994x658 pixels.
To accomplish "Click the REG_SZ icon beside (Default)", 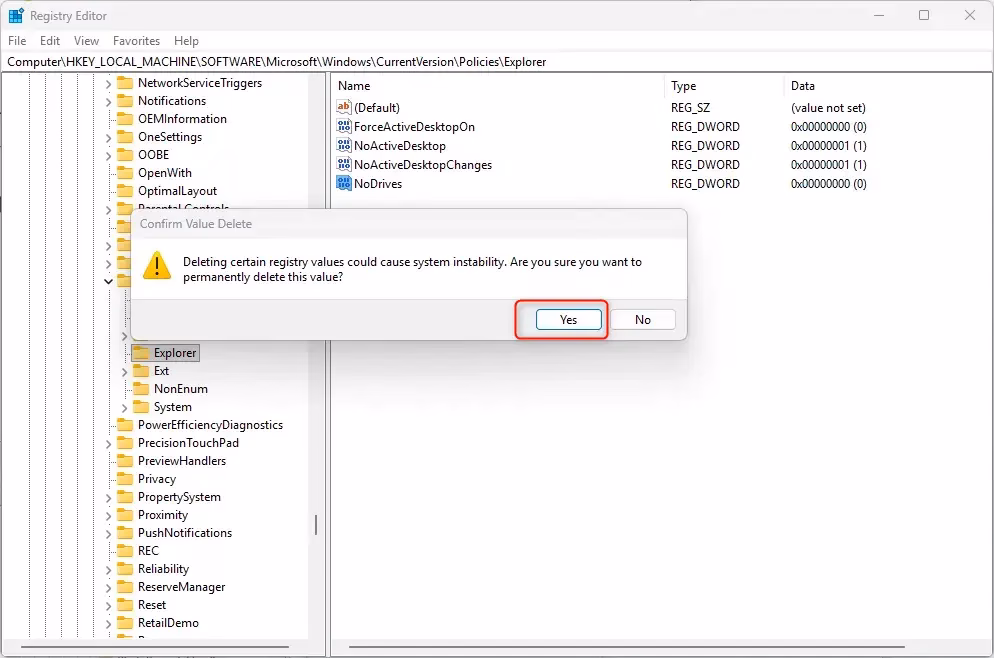I will pyautogui.click(x=344, y=107).
